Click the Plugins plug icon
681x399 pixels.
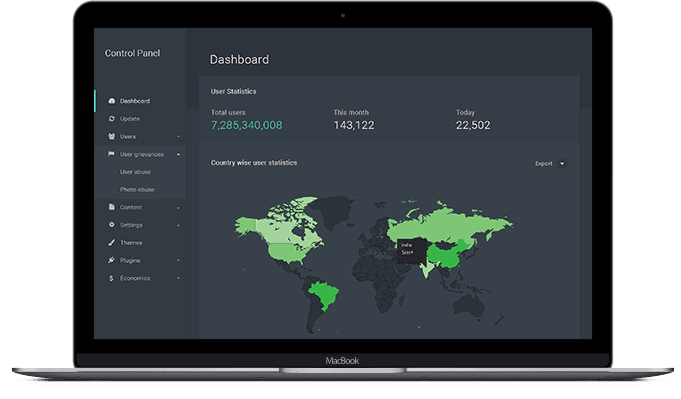pyautogui.click(x=112, y=260)
